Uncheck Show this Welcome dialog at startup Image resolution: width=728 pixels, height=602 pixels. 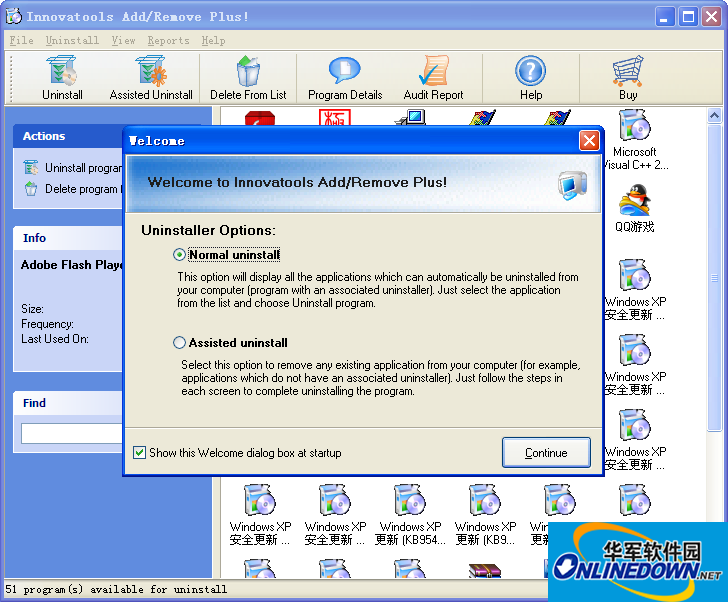(139, 453)
